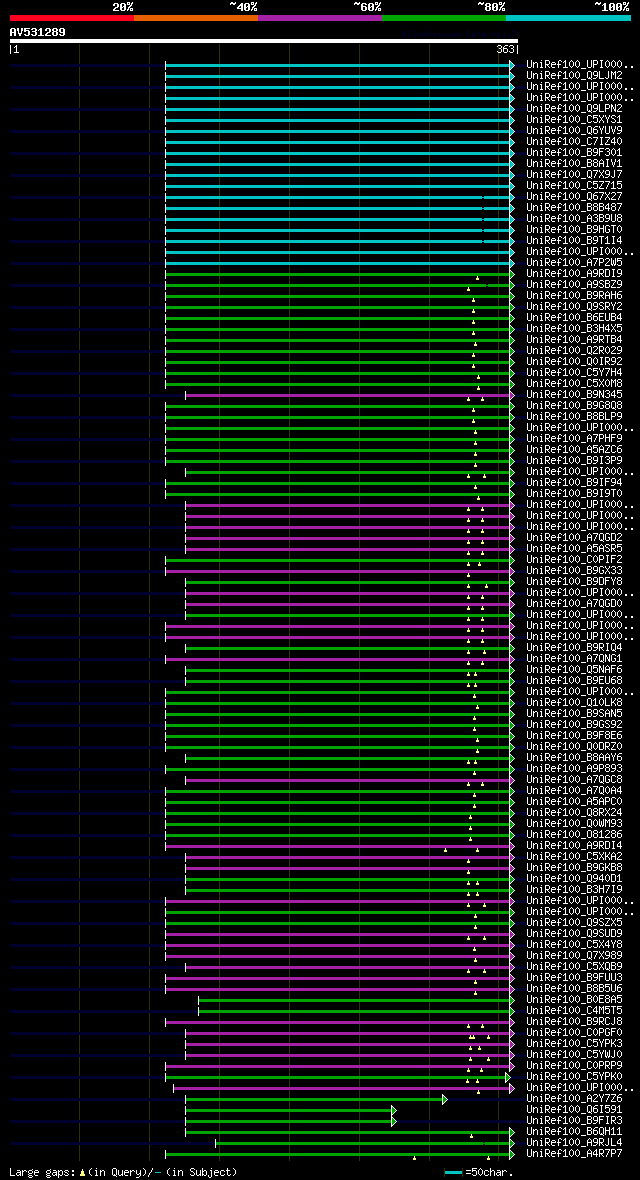The height and width of the screenshot is (1180, 640).
Task: Select the UniRef100_B3H4X5 label
Action: coord(574,329)
